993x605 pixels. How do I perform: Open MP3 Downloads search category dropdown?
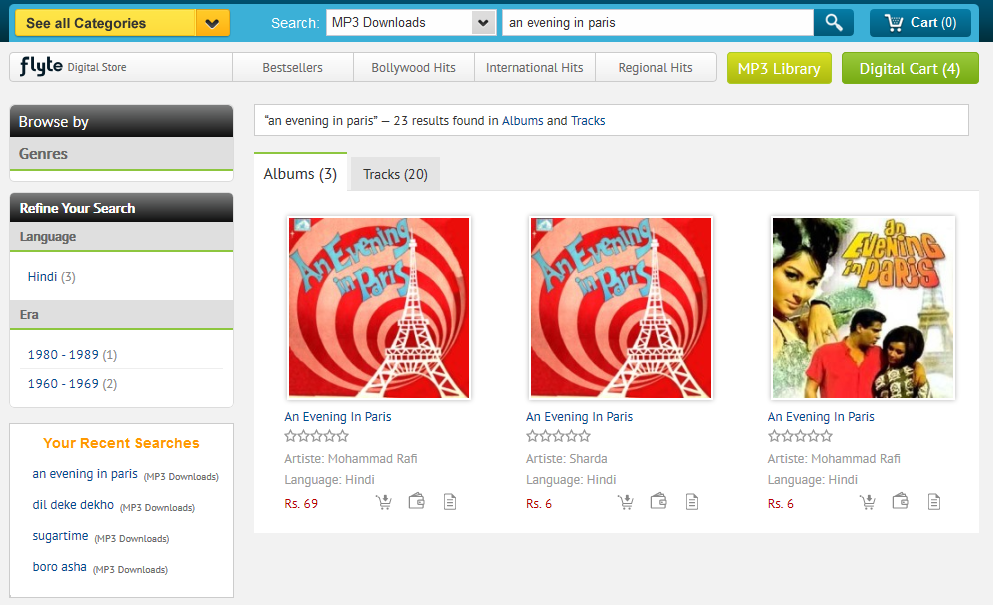point(411,23)
